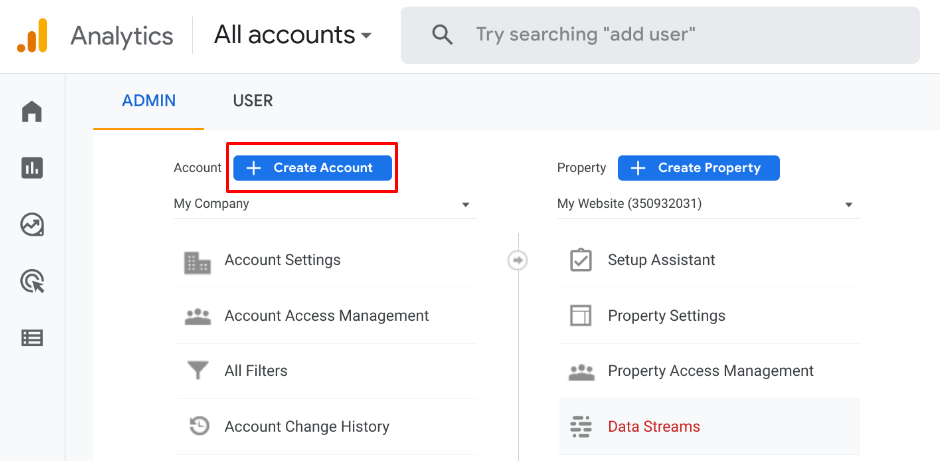Open the My Company account dropdown
The width and height of the screenshot is (940, 461).
click(324, 204)
